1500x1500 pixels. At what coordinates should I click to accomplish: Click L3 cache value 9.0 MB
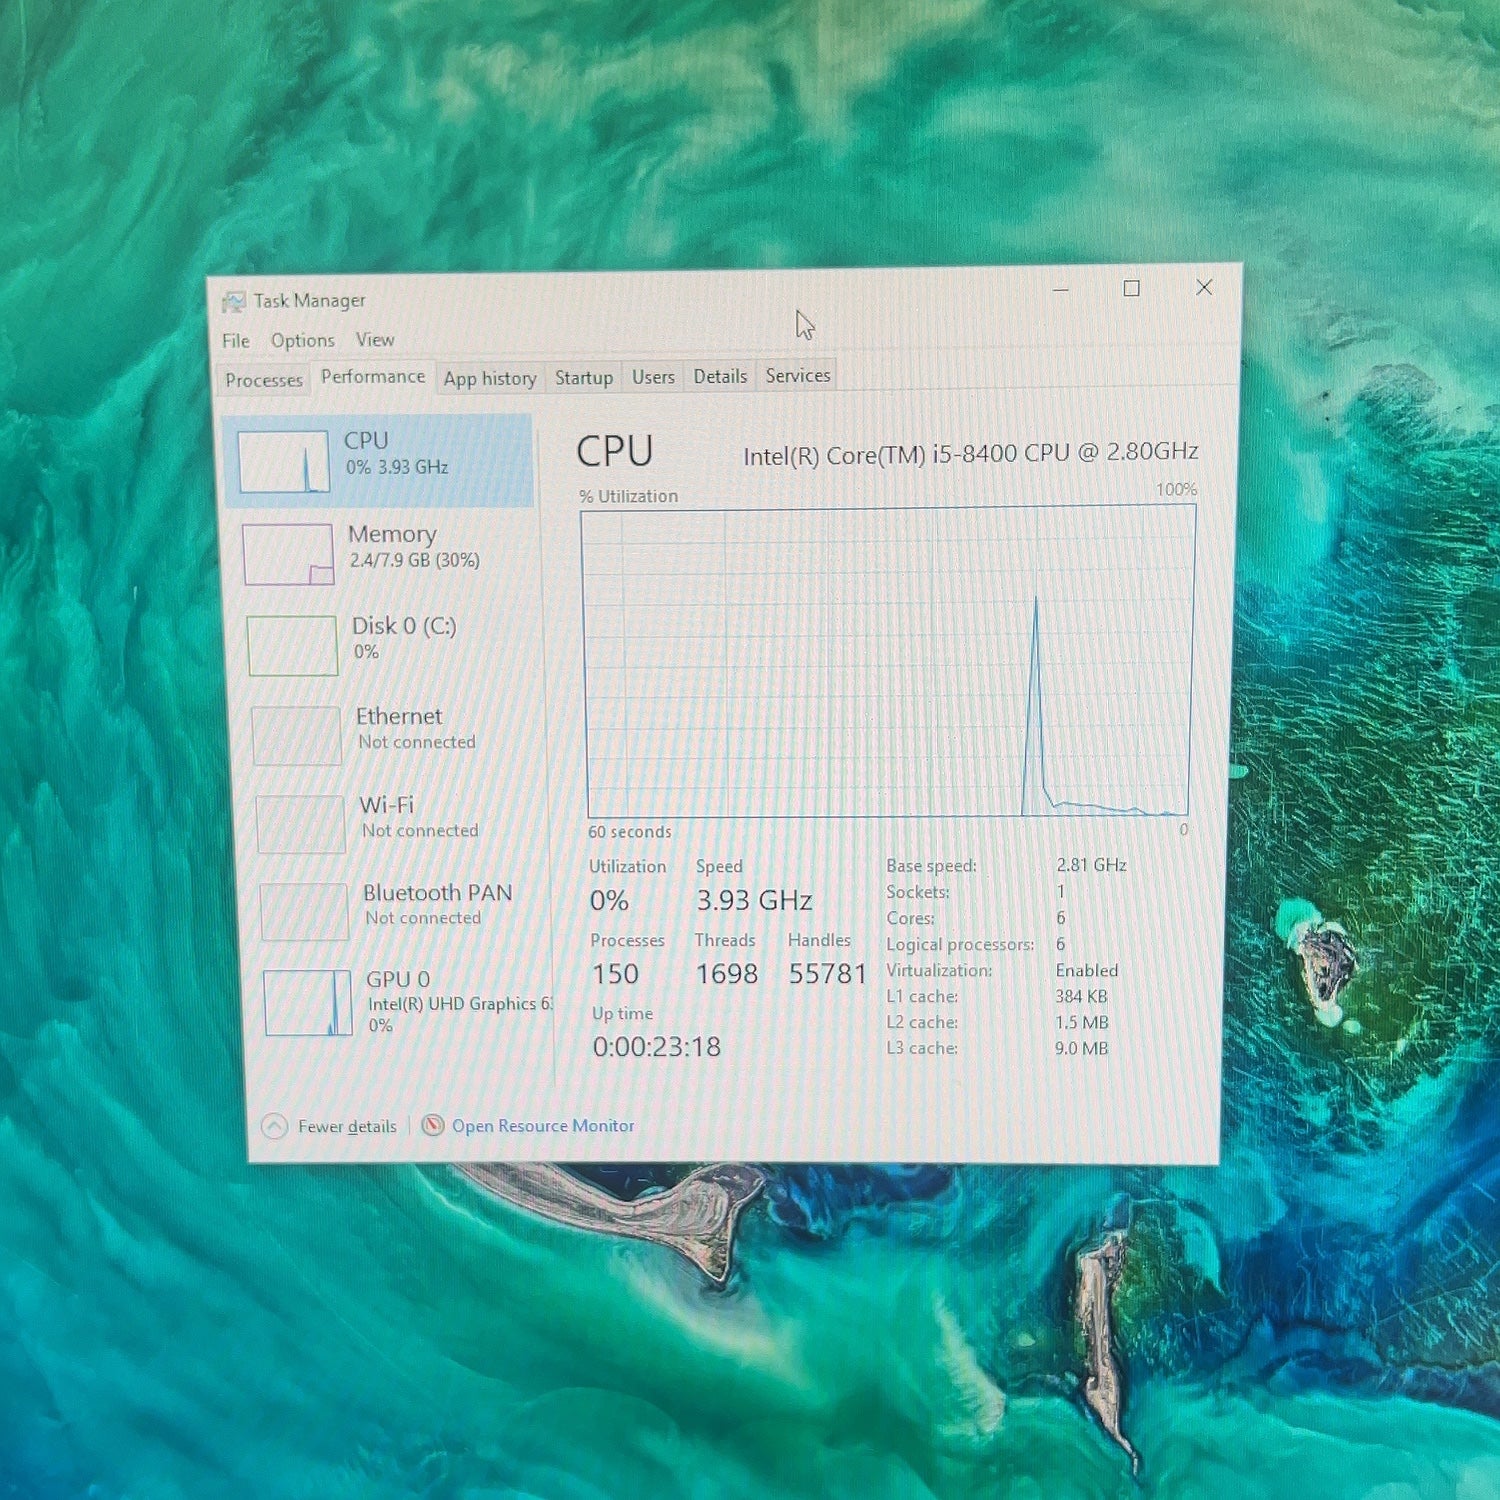1081,1048
